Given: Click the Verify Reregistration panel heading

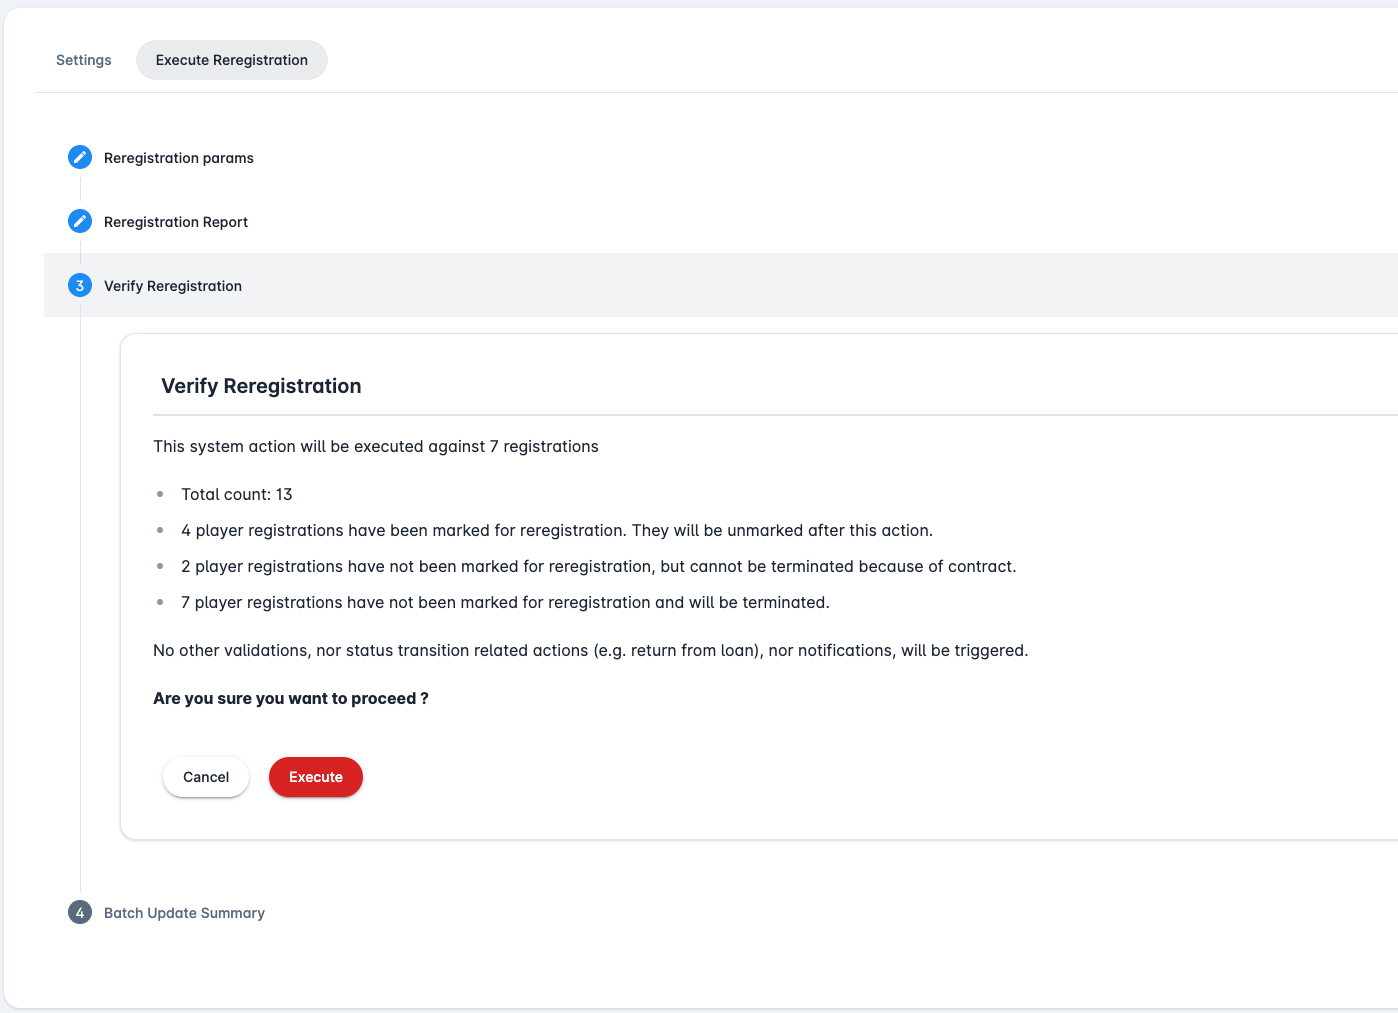Looking at the screenshot, I should pos(261,386).
